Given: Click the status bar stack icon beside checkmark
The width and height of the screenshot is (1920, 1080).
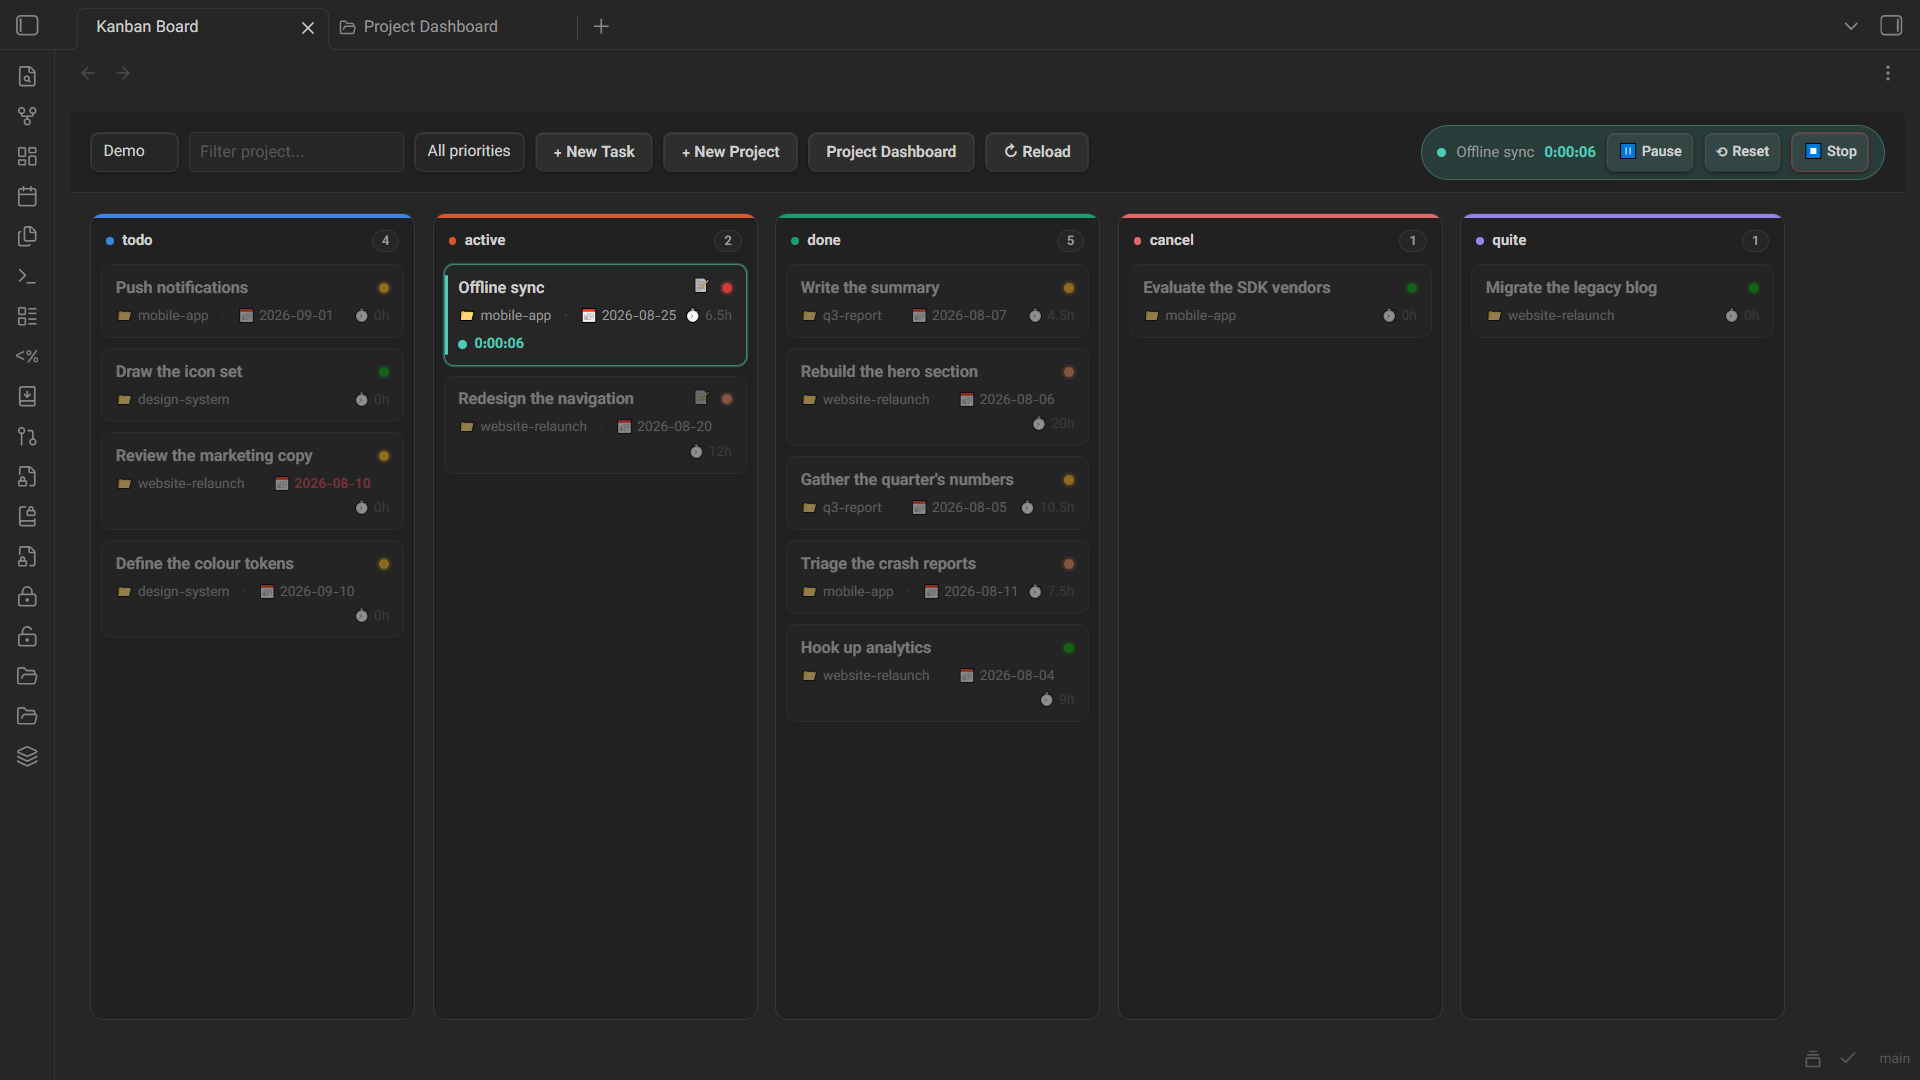Looking at the screenshot, I should (x=1813, y=1058).
